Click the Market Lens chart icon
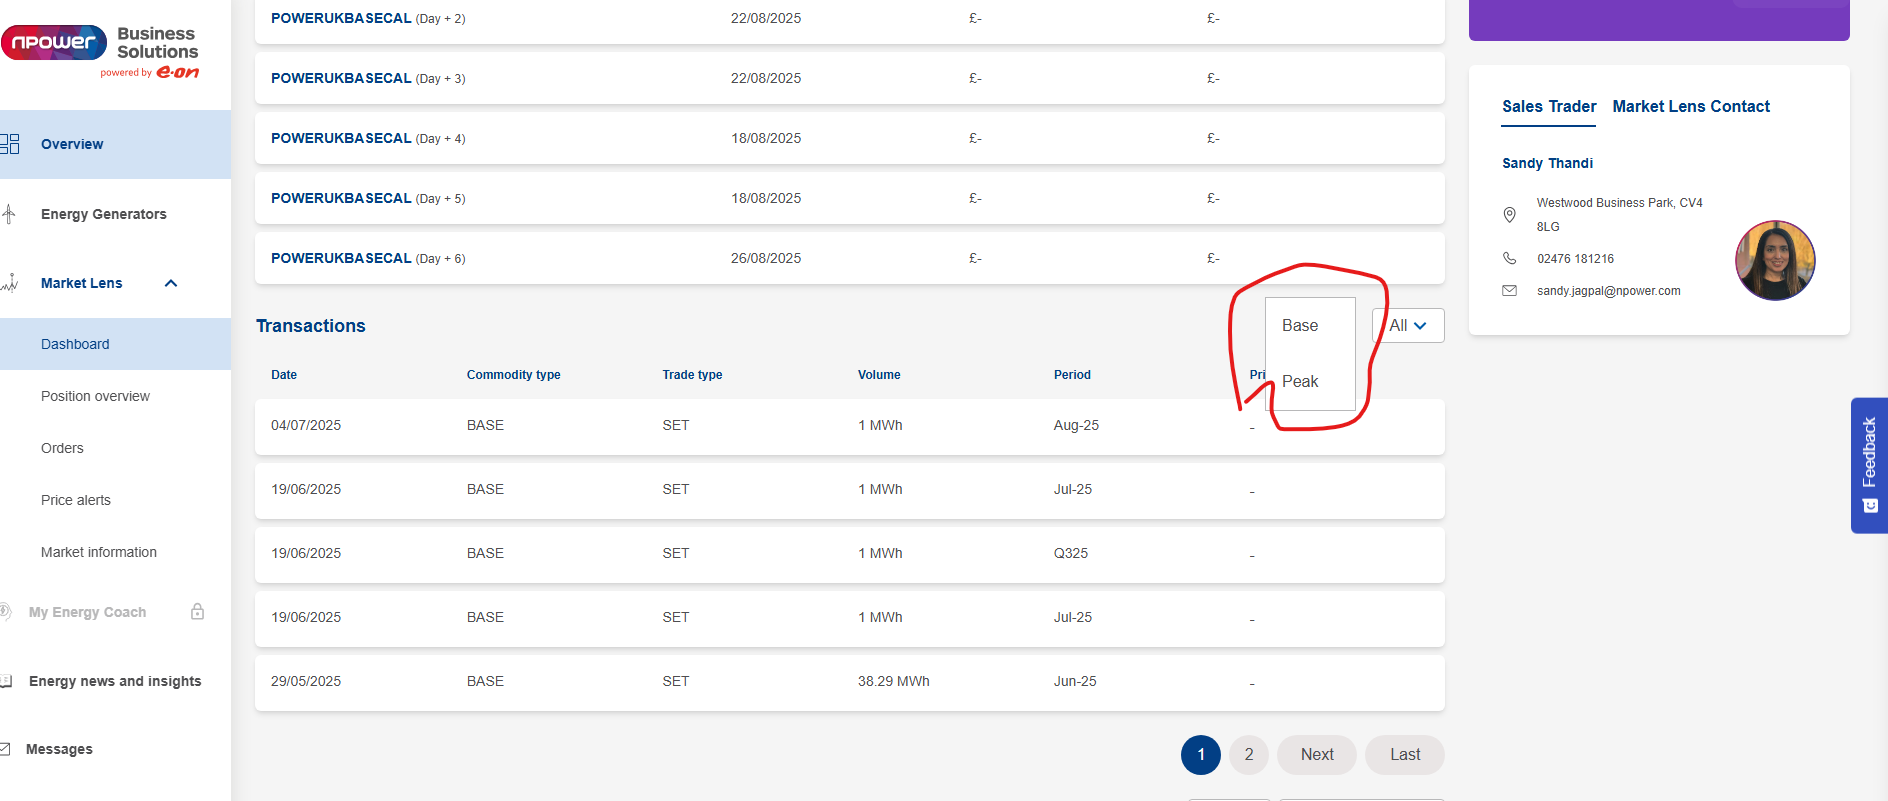This screenshot has height=801, width=1888. pos(10,283)
